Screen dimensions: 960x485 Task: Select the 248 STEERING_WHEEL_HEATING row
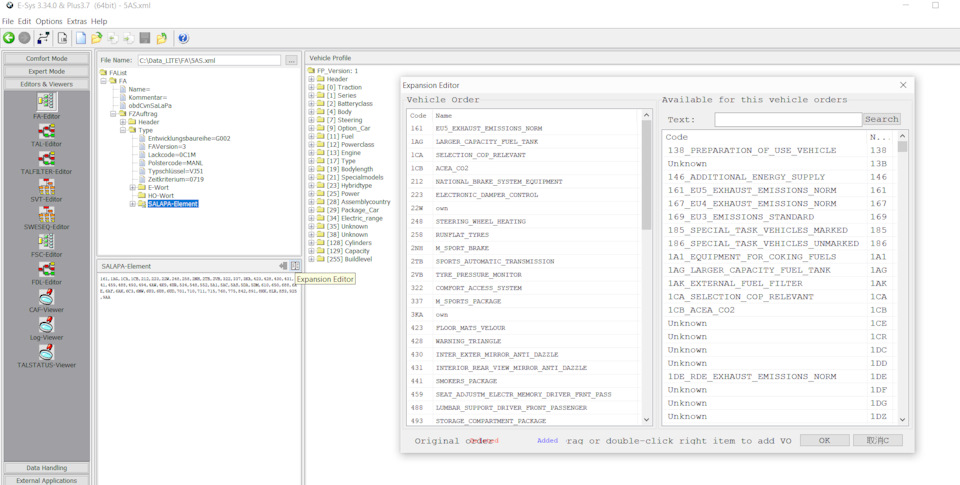[523, 221]
